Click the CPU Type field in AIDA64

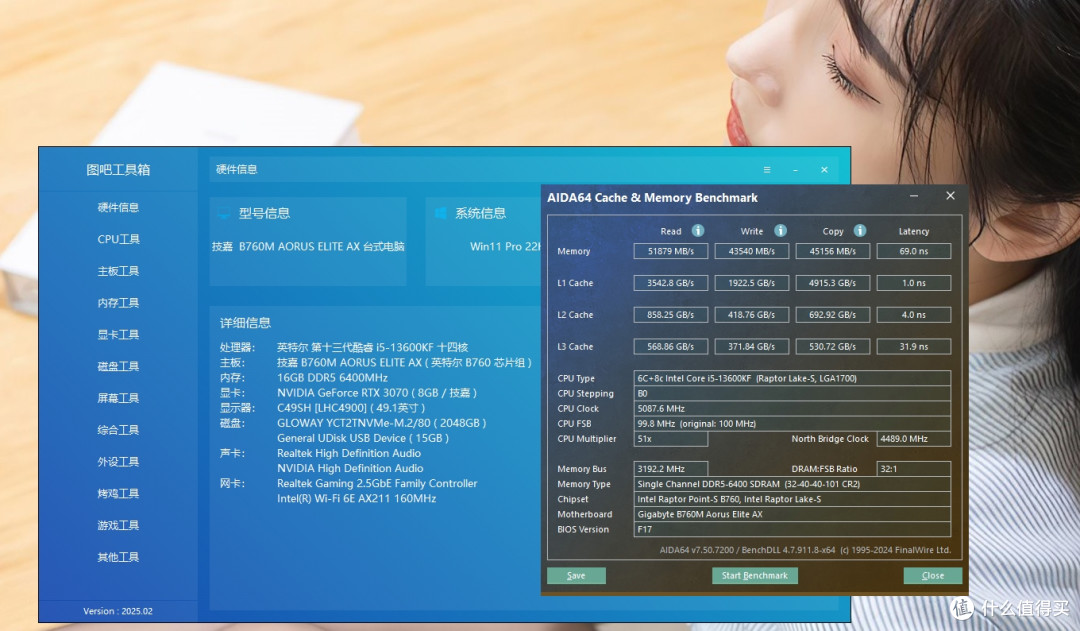(x=792, y=378)
